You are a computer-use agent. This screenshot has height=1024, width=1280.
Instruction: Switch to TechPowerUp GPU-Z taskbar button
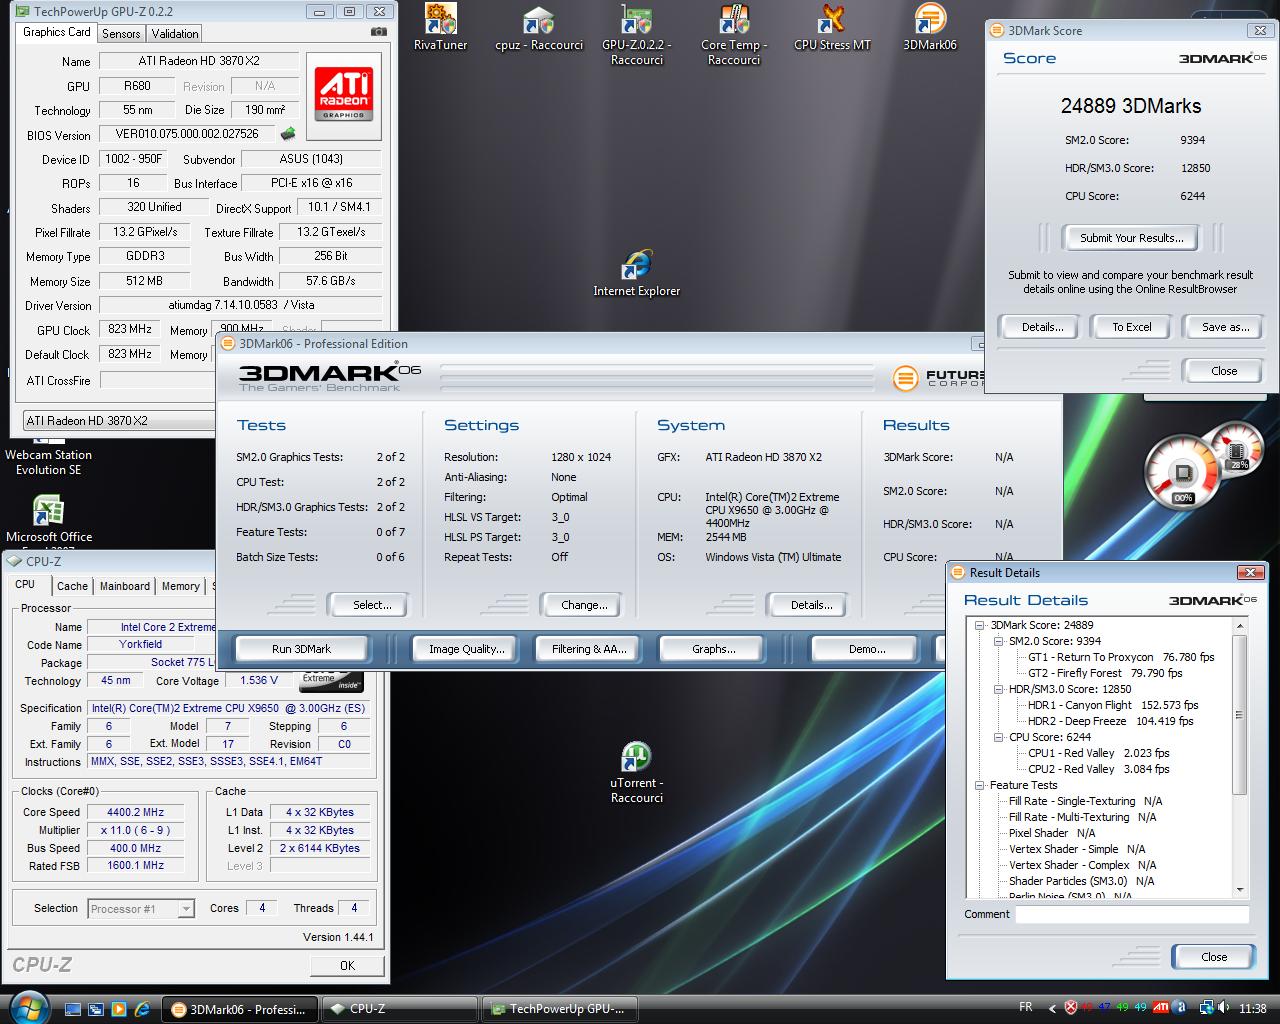click(x=560, y=1009)
